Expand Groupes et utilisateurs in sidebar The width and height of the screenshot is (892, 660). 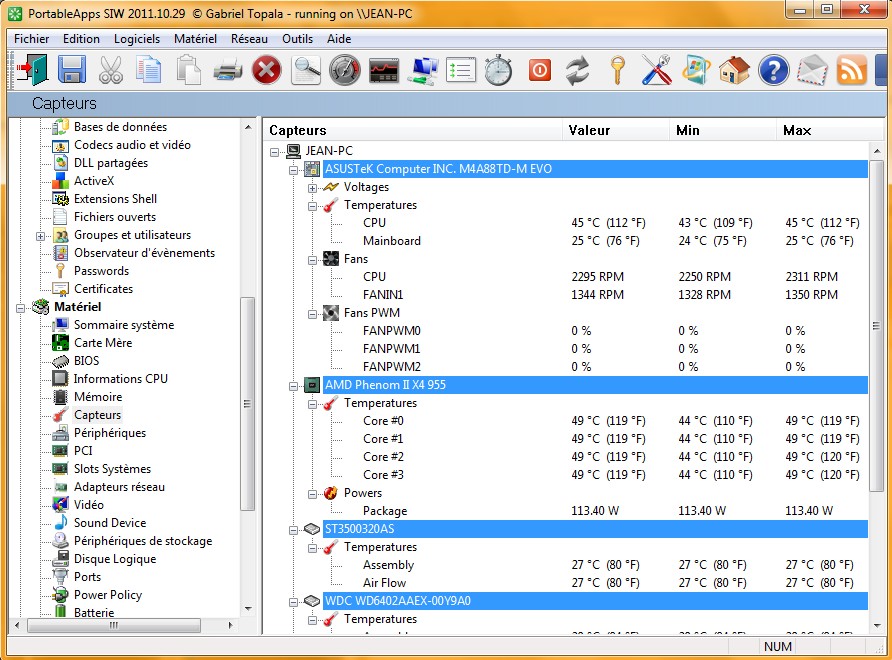40,236
